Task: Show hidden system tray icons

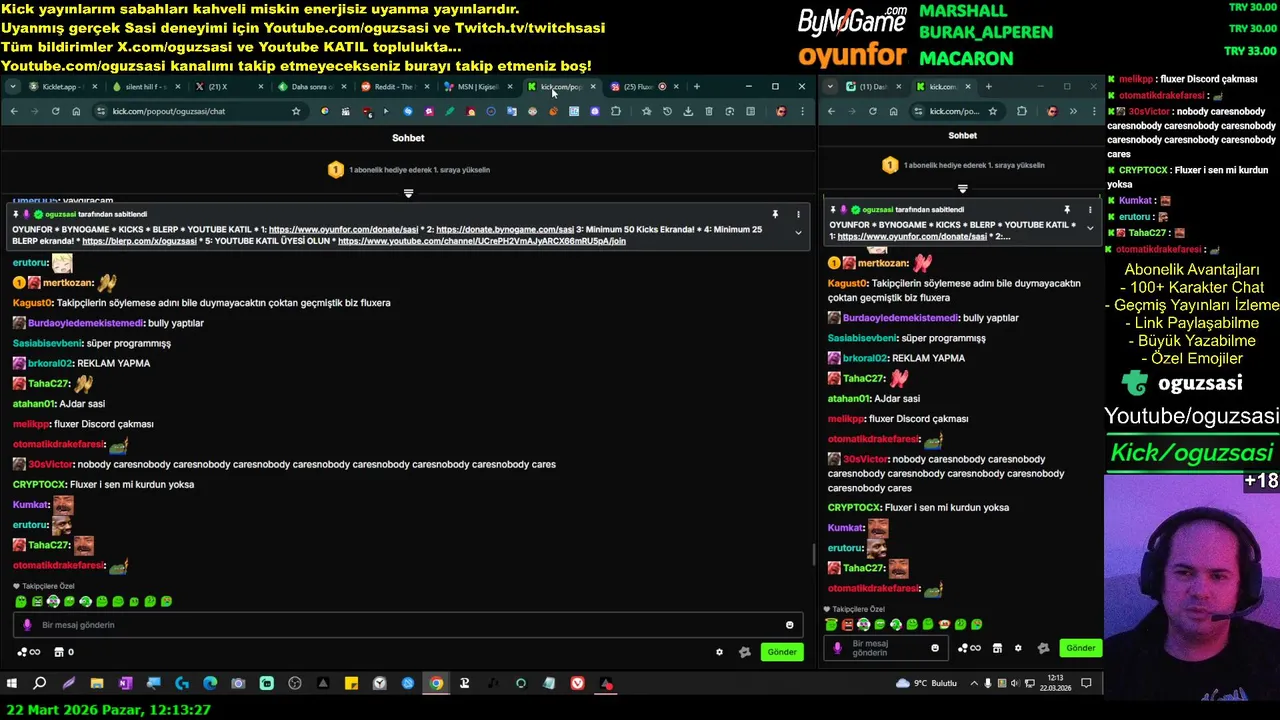Action: 975,683
